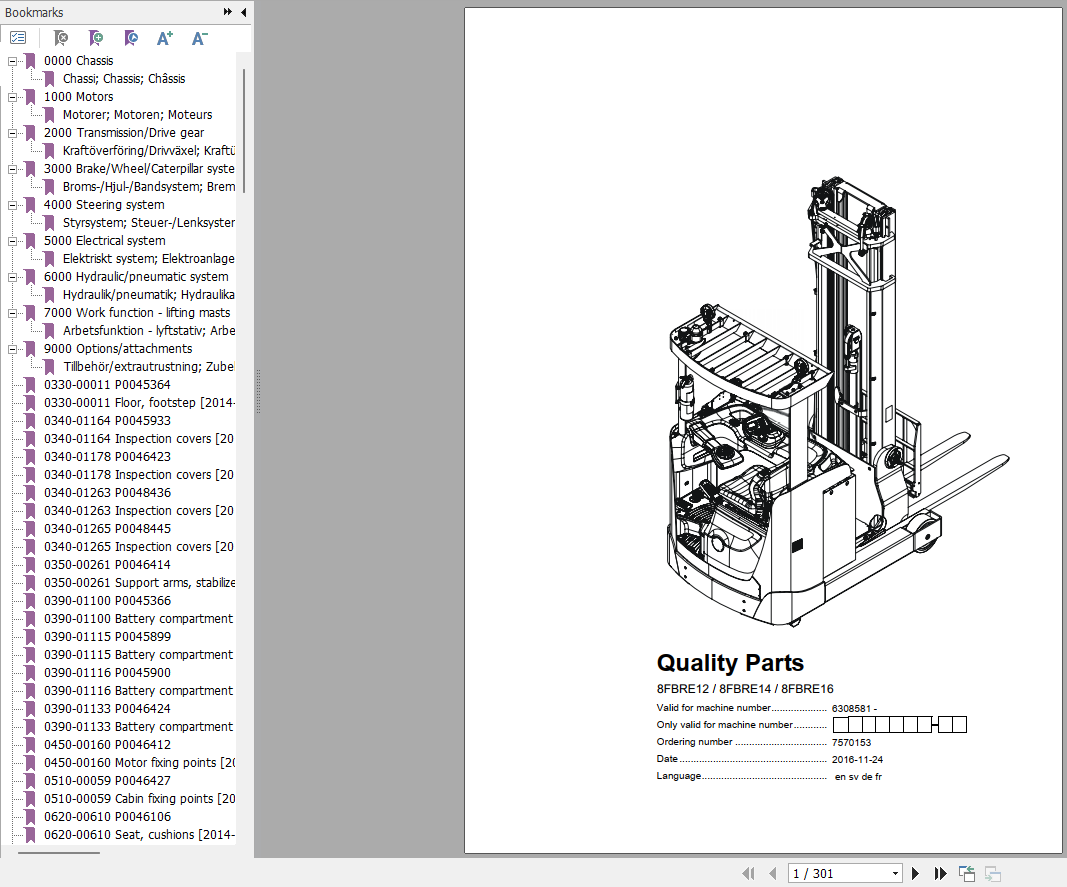Click the rename bookmark icon
This screenshot has height=887, width=1067.
click(x=131, y=38)
